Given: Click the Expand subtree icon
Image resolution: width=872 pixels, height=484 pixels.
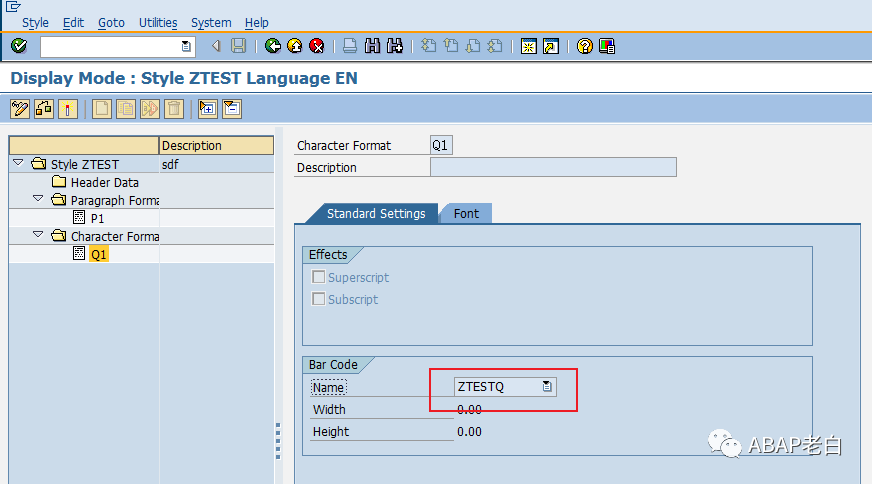Looking at the screenshot, I should (x=207, y=108).
